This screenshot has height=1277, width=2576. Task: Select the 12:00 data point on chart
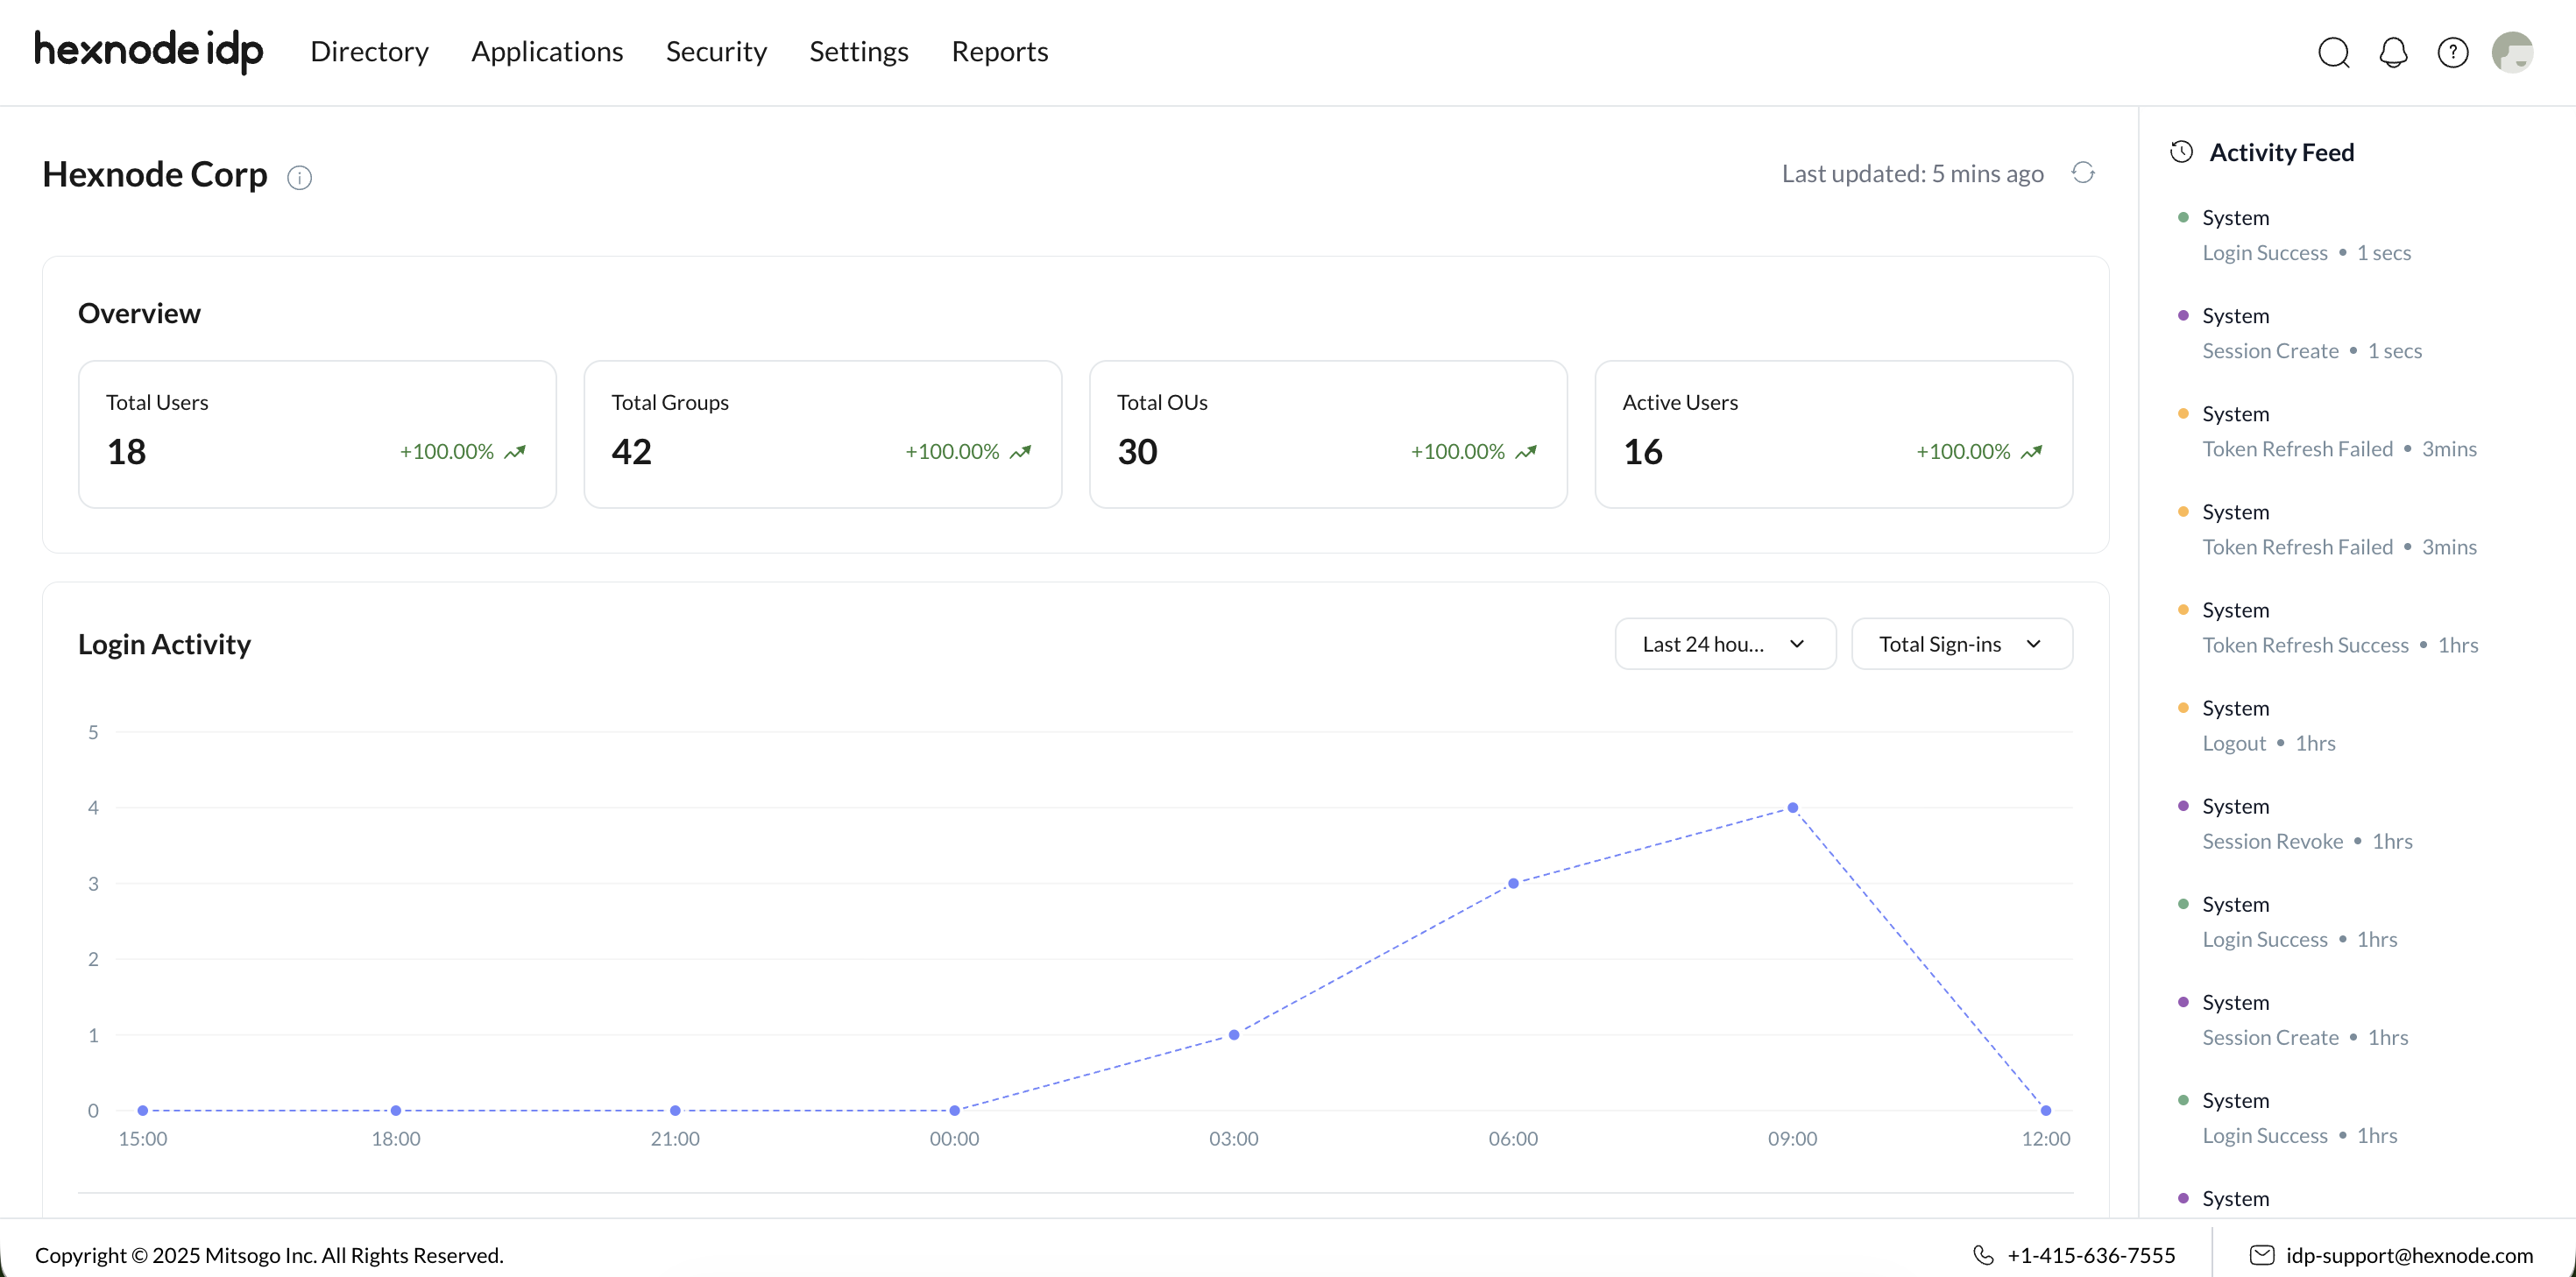(x=2046, y=1111)
